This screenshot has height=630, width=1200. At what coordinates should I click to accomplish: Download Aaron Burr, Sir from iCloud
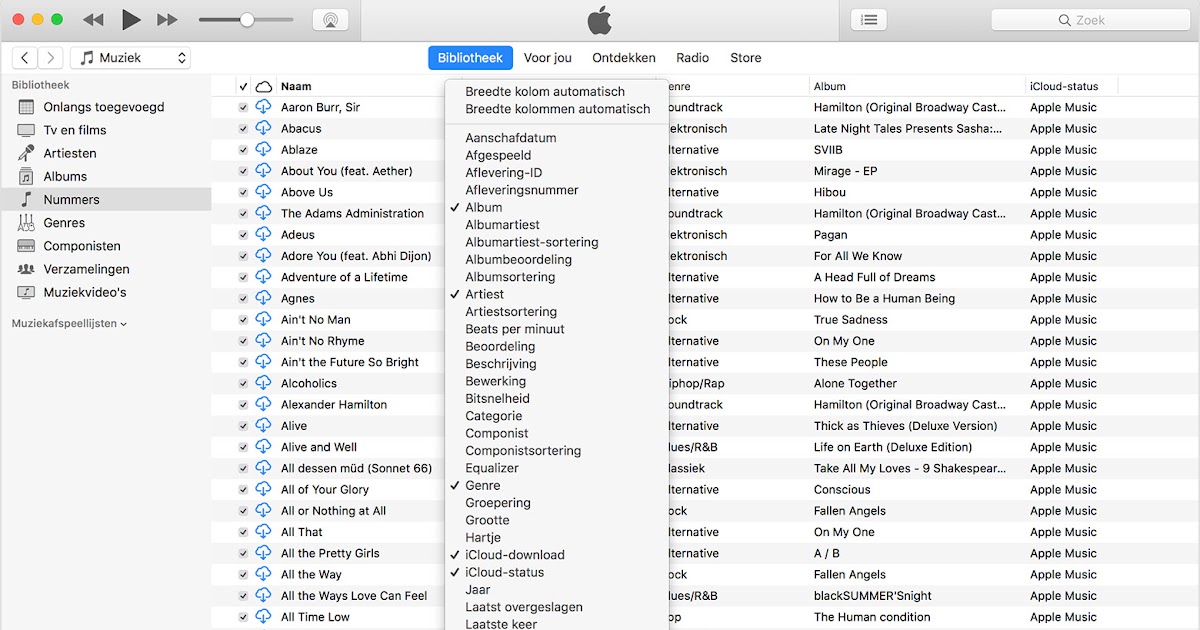click(264, 107)
